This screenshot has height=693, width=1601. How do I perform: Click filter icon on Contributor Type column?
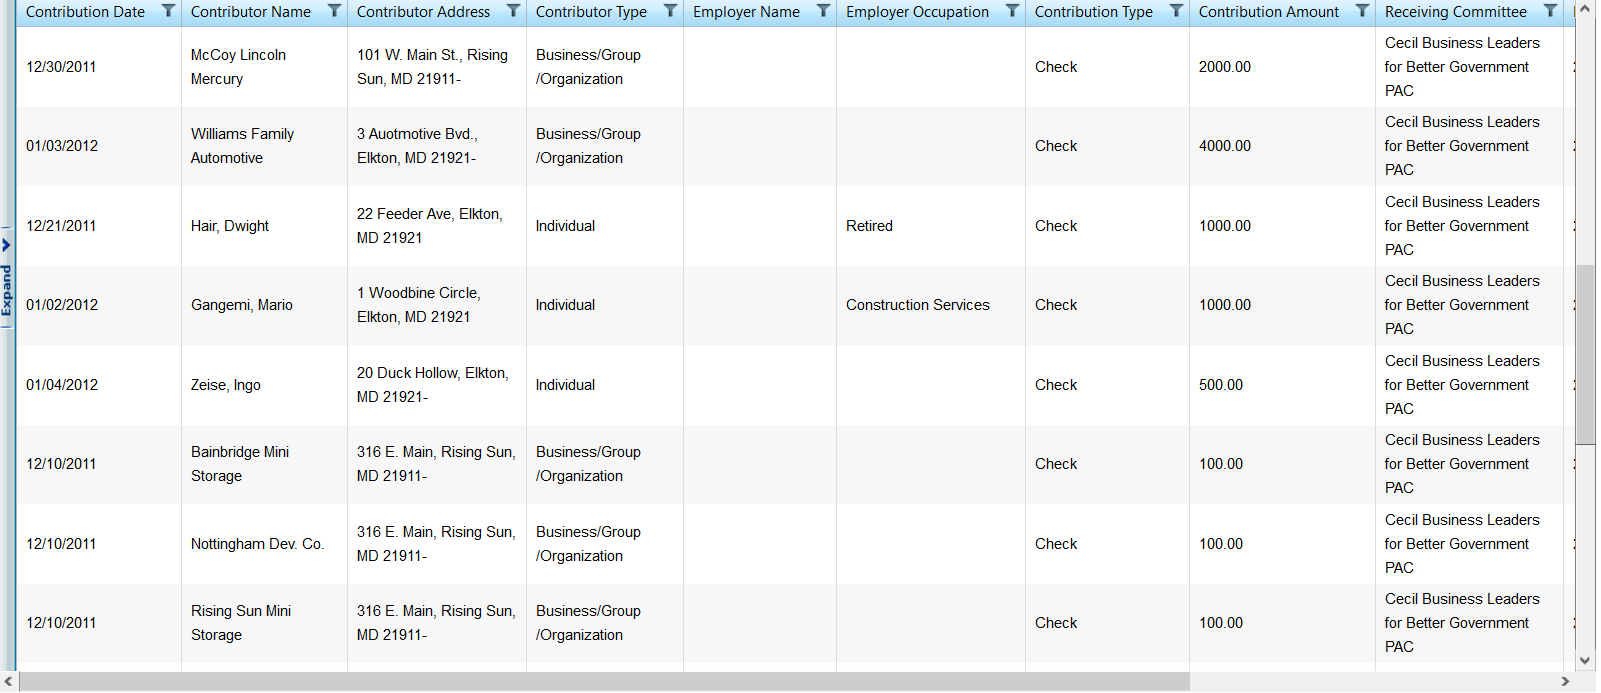coord(670,11)
